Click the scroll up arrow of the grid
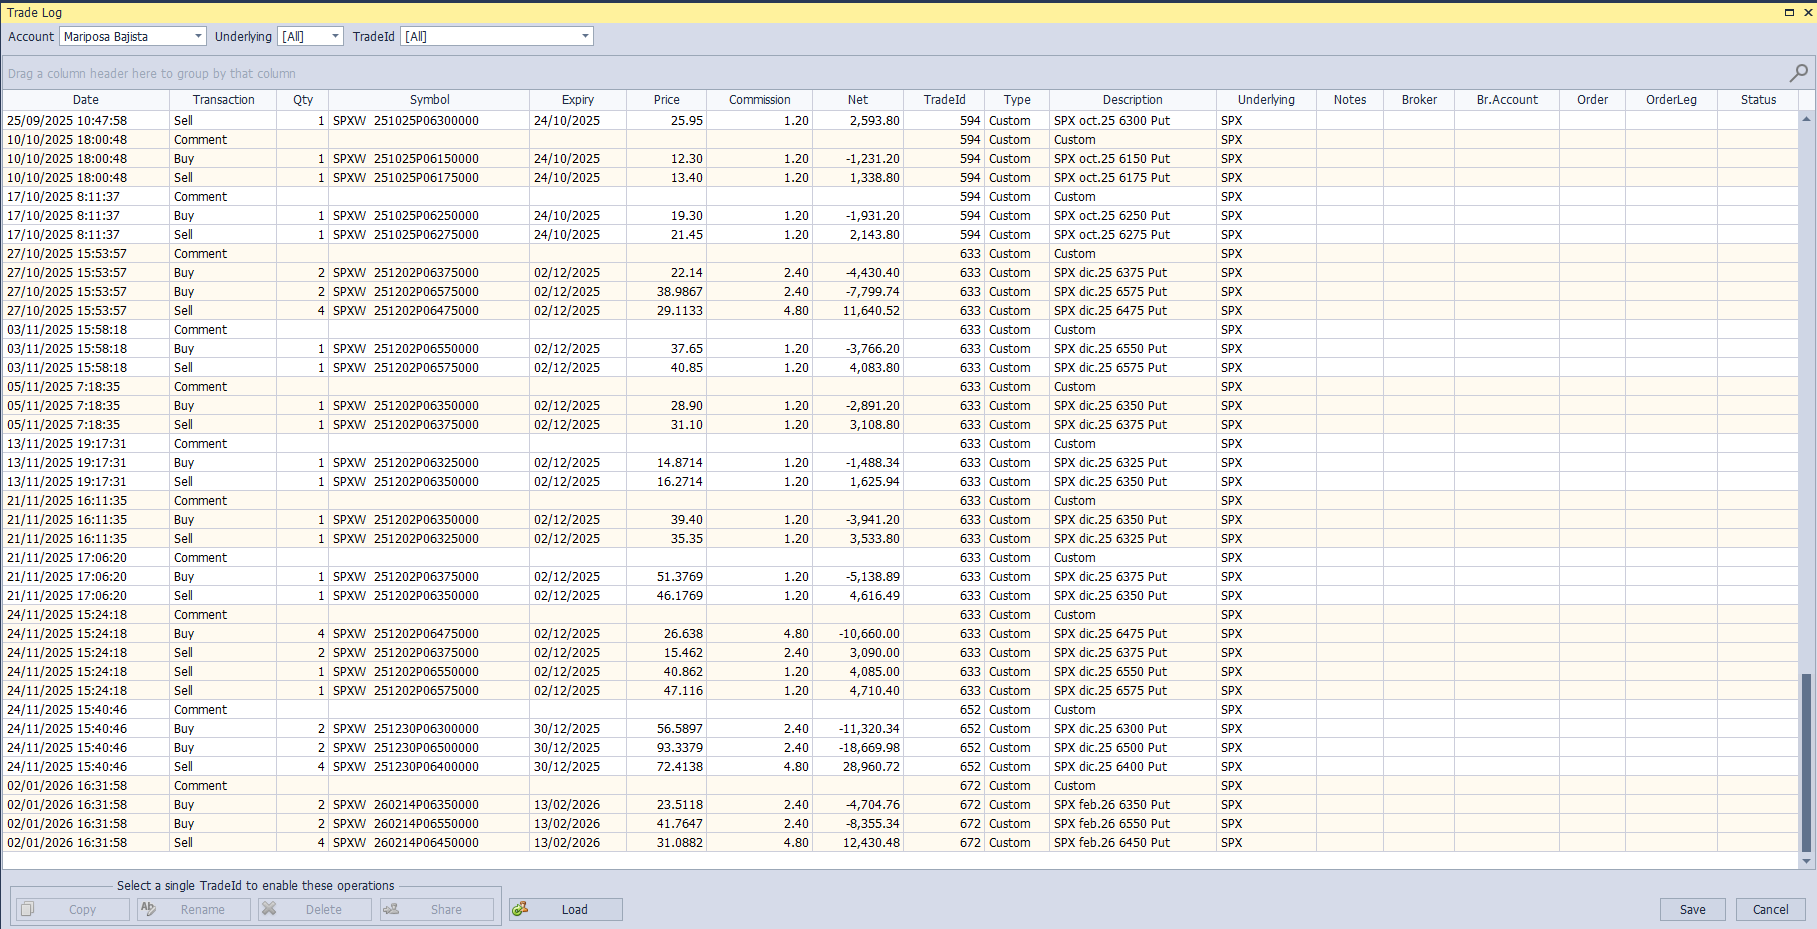Image resolution: width=1817 pixels, height=929 pixels. click(1806, 119)
